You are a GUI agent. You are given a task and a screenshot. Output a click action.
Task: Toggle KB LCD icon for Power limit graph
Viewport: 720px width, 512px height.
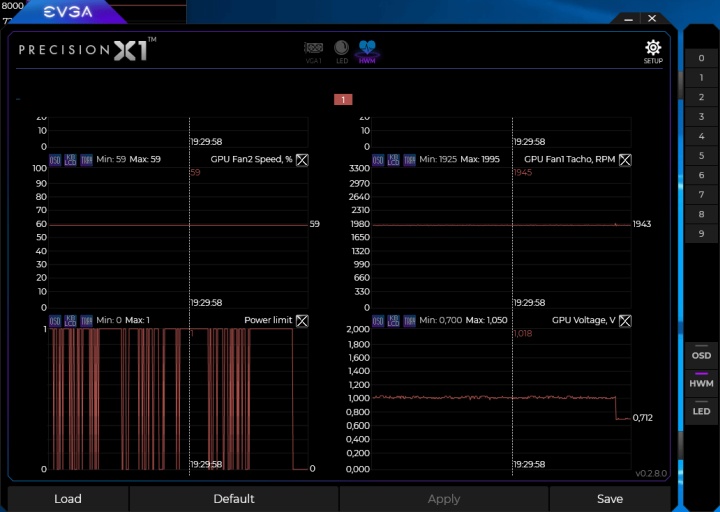tap(70, 321)
